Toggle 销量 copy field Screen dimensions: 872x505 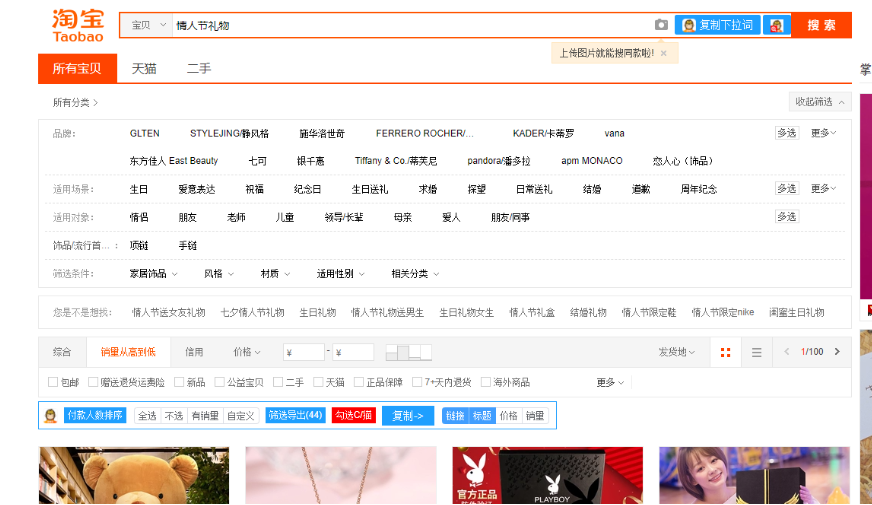tap(535, 415)
